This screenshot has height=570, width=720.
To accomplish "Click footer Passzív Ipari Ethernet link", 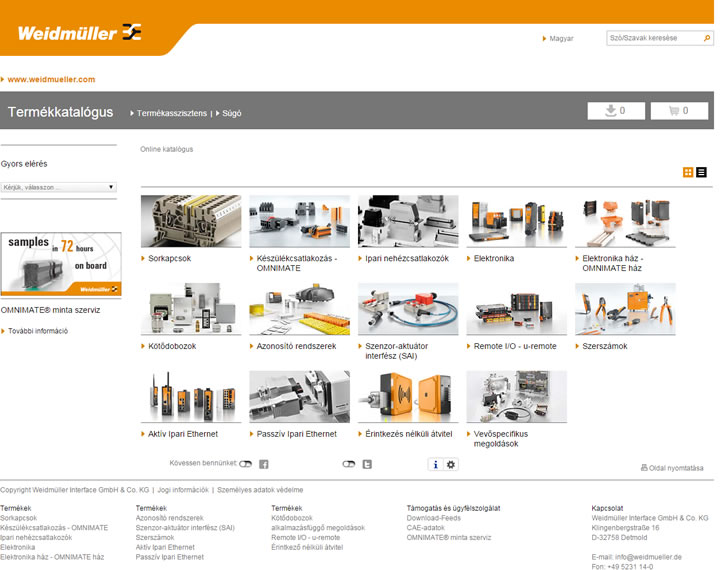I will click(169, 557).
